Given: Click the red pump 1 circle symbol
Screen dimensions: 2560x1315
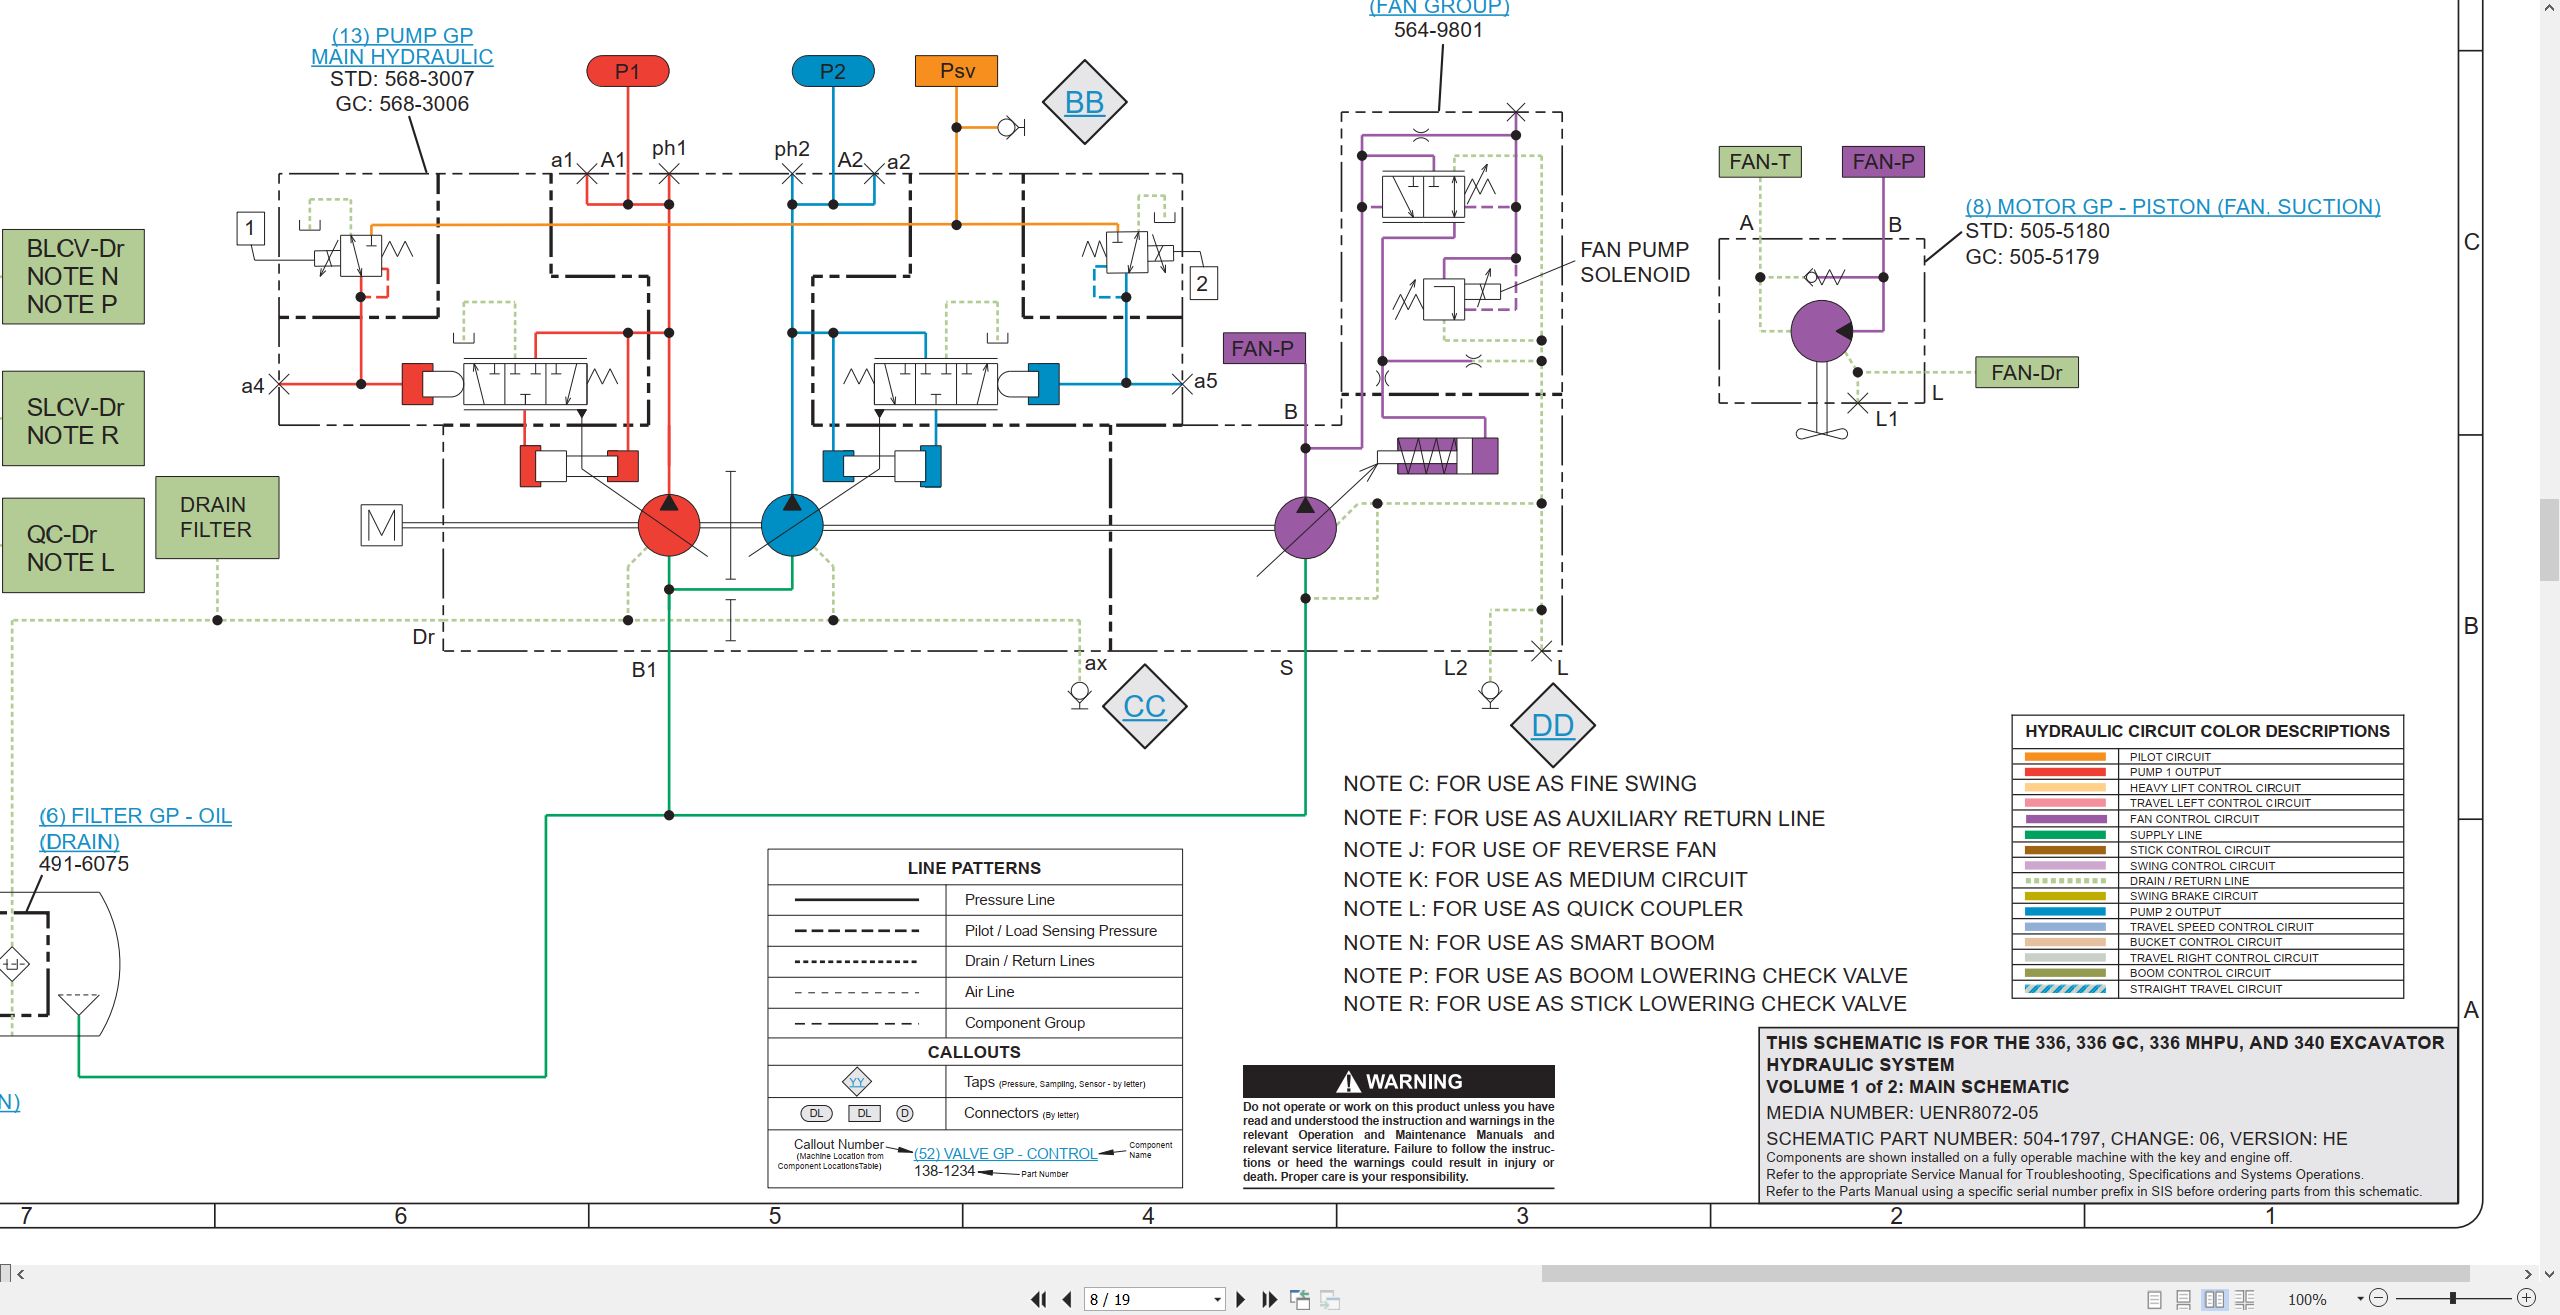Looking at the screenshot, I should coord(669,525).
